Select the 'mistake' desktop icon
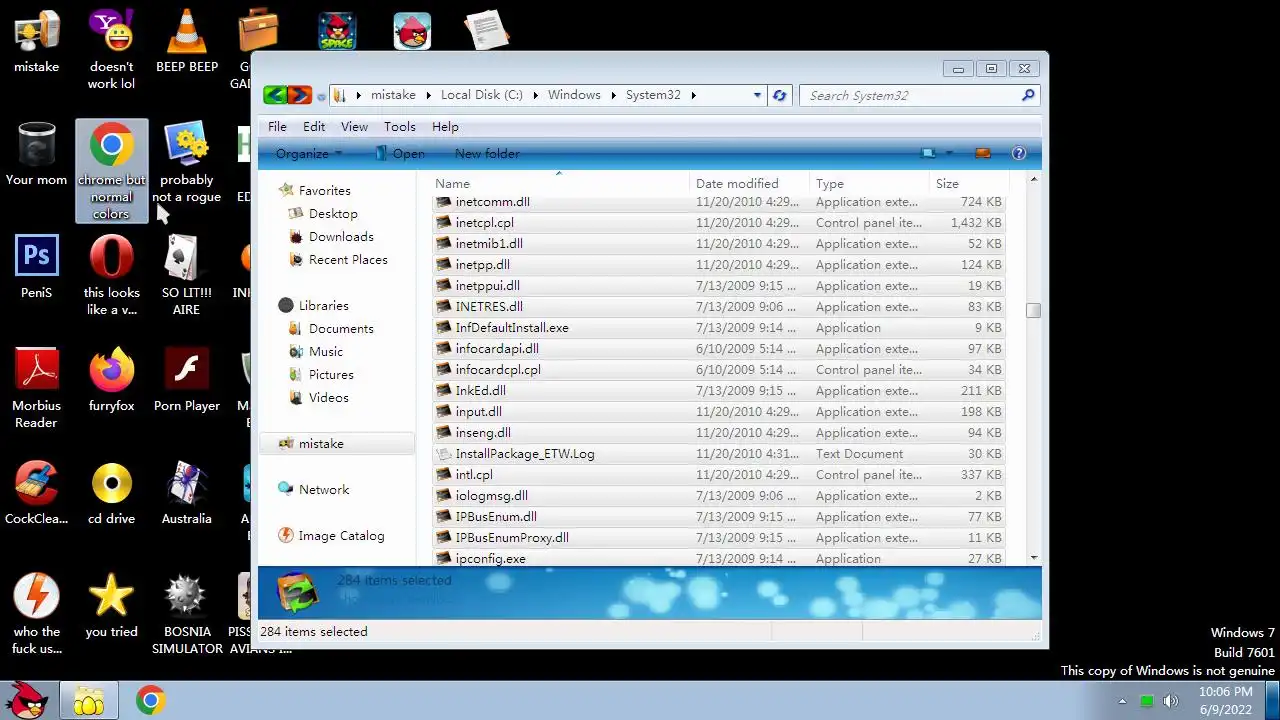The image size is (1280, 720). (x=36, y=42)
